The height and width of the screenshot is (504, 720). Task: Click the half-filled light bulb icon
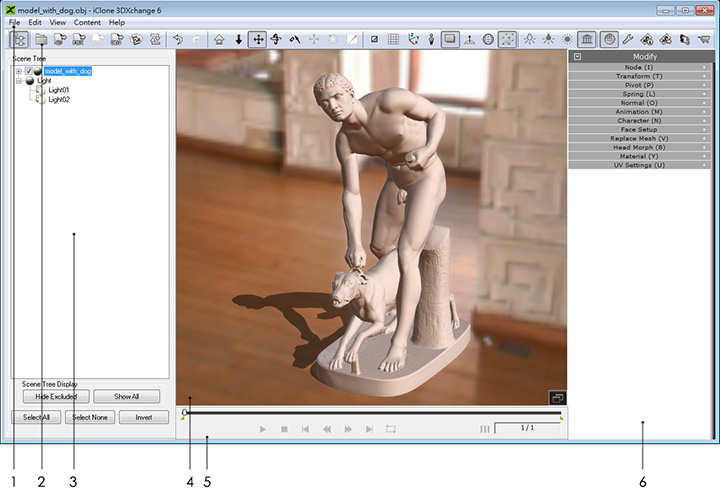548,39
